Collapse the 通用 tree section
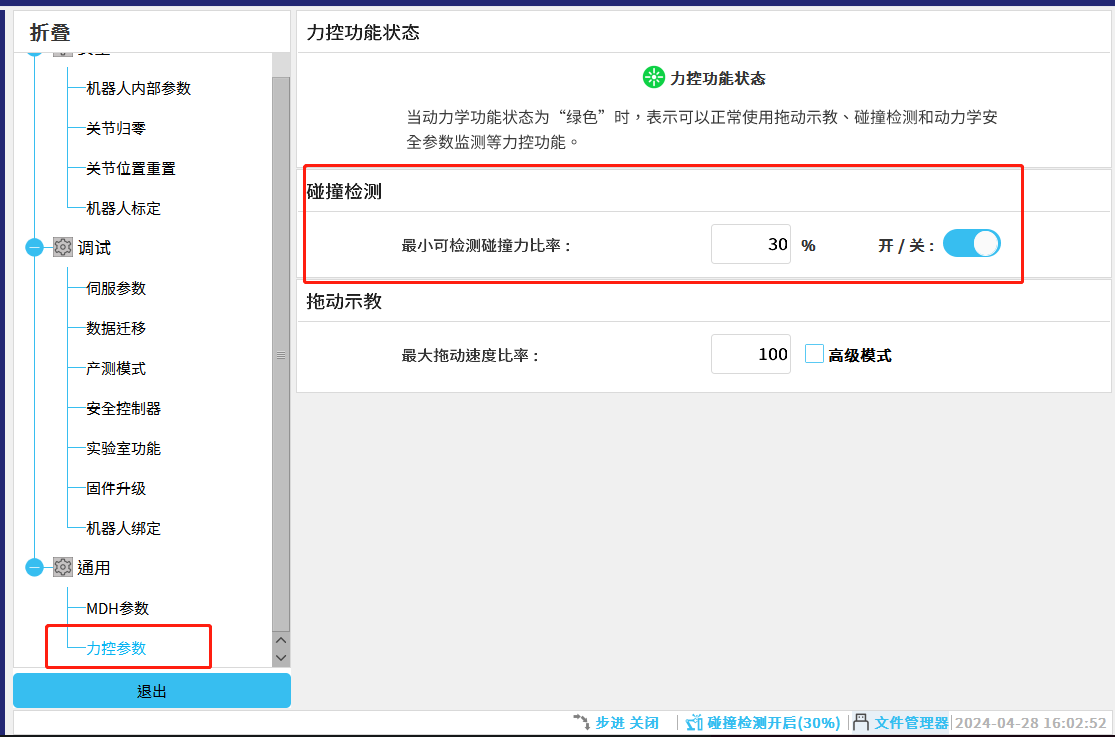 (x=35, y=567)
